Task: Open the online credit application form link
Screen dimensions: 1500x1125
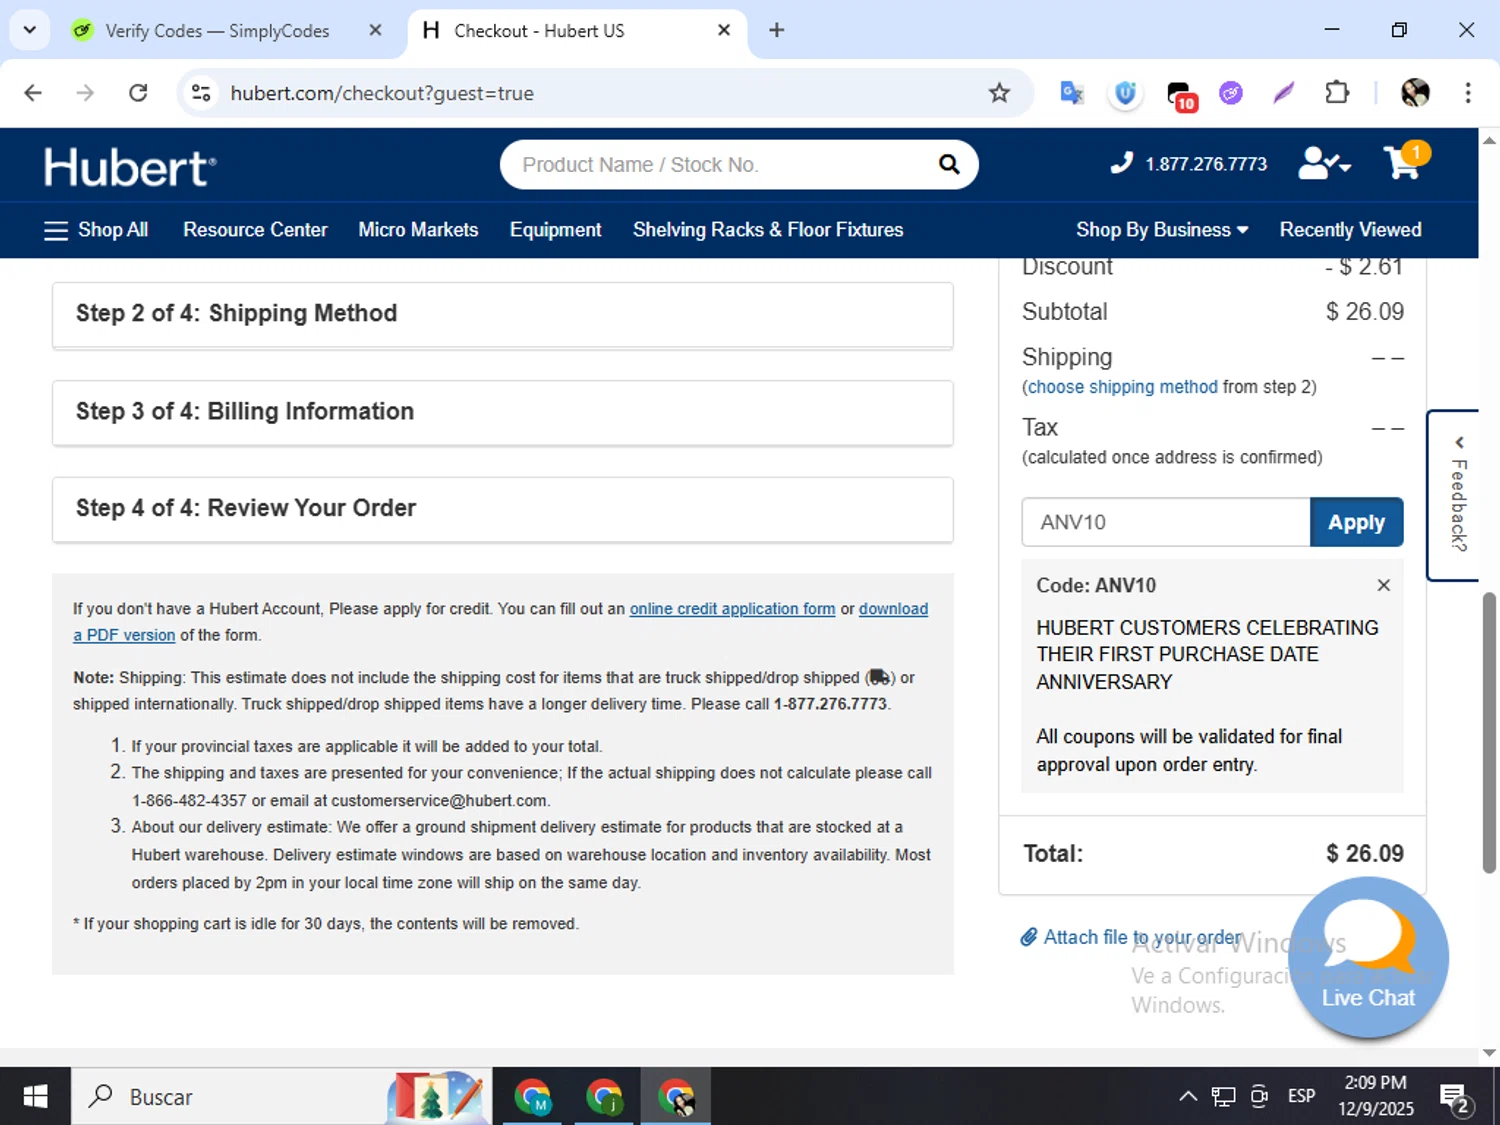Action: (x=731, y=609)
